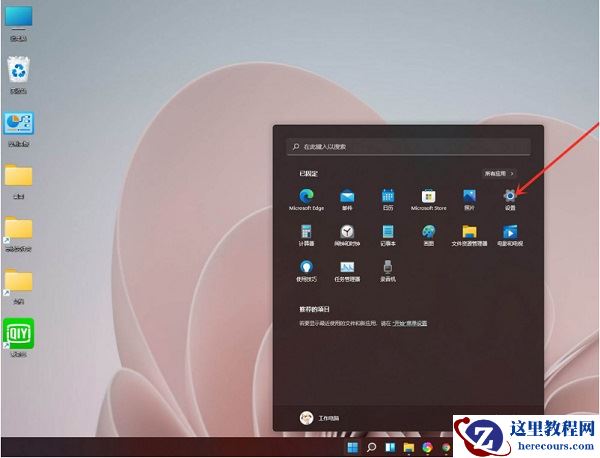Select the Control Panel desktop icon
The width and height of the screenshot is (600, 458).
pos(19,129)
